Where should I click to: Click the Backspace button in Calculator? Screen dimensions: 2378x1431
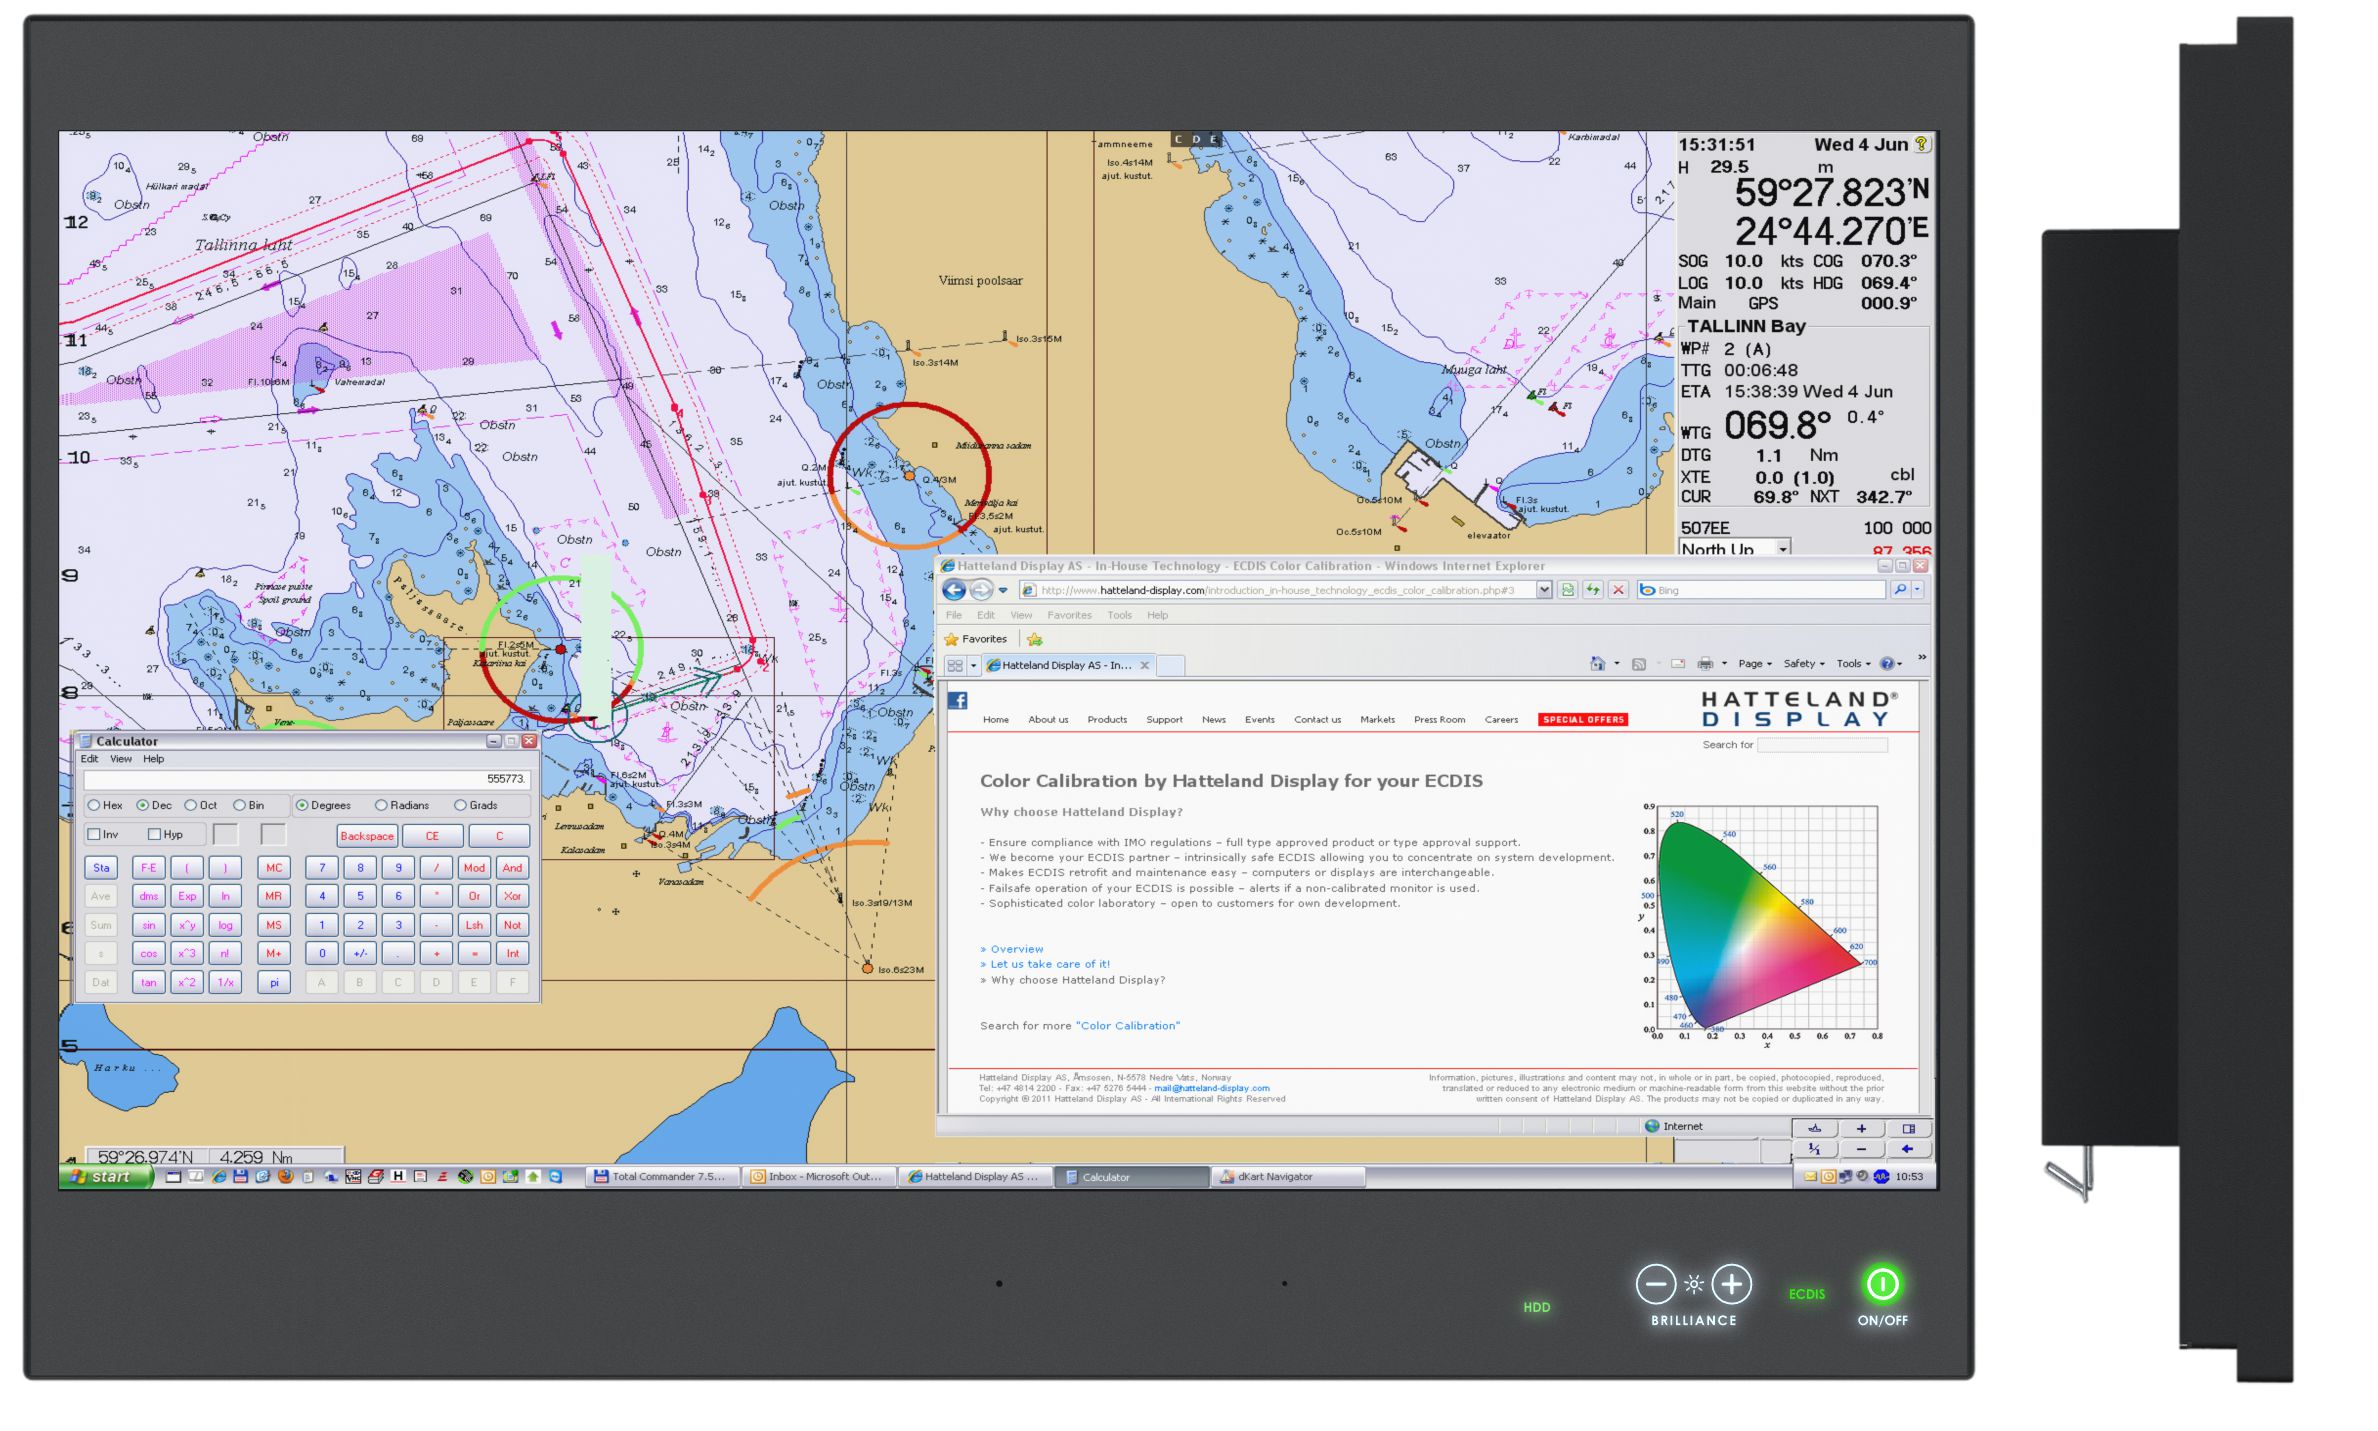367,836
